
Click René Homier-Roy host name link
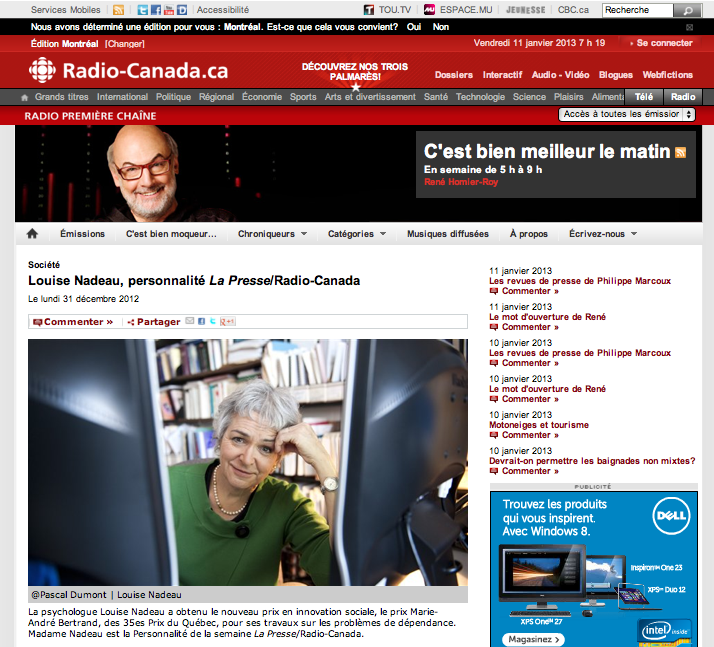point(461,182)
